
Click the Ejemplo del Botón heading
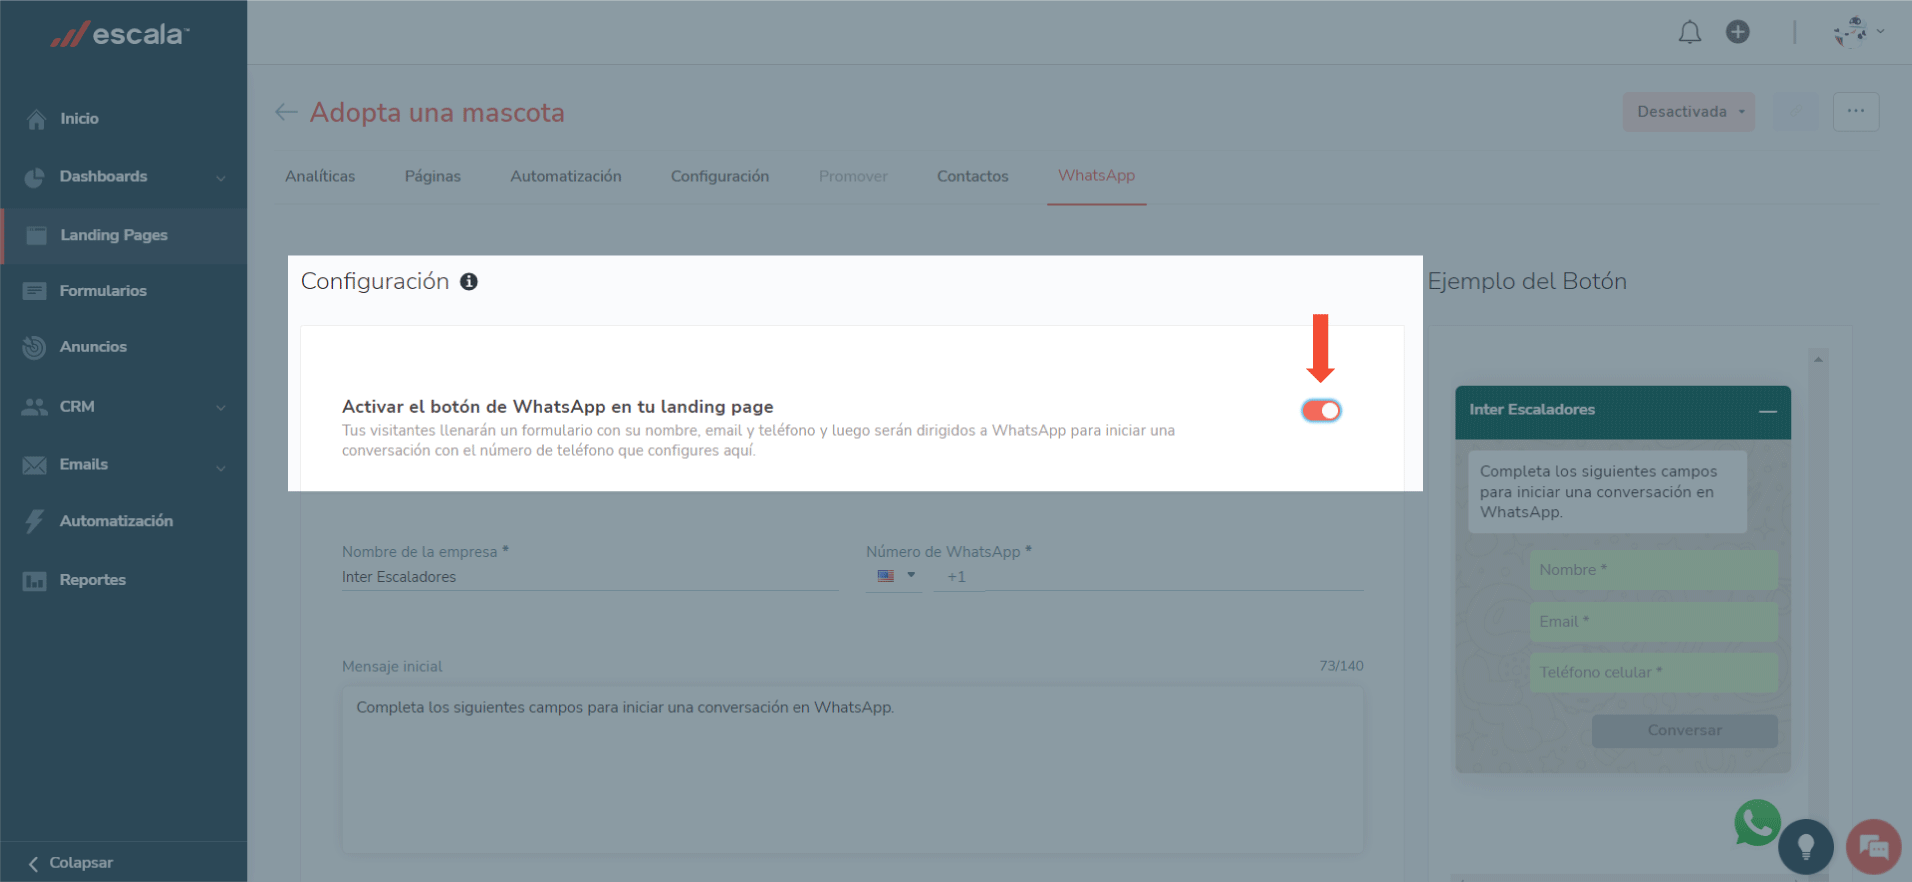point(1527,282)
